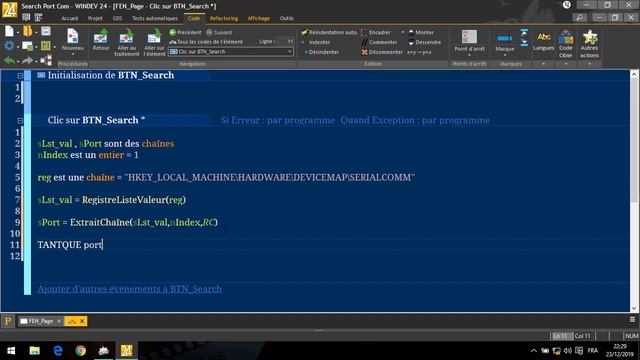The width and height of the screenshot is (640, 360).
Task: Select the Code ribbon tab
Action: click(x=194, y=18)
